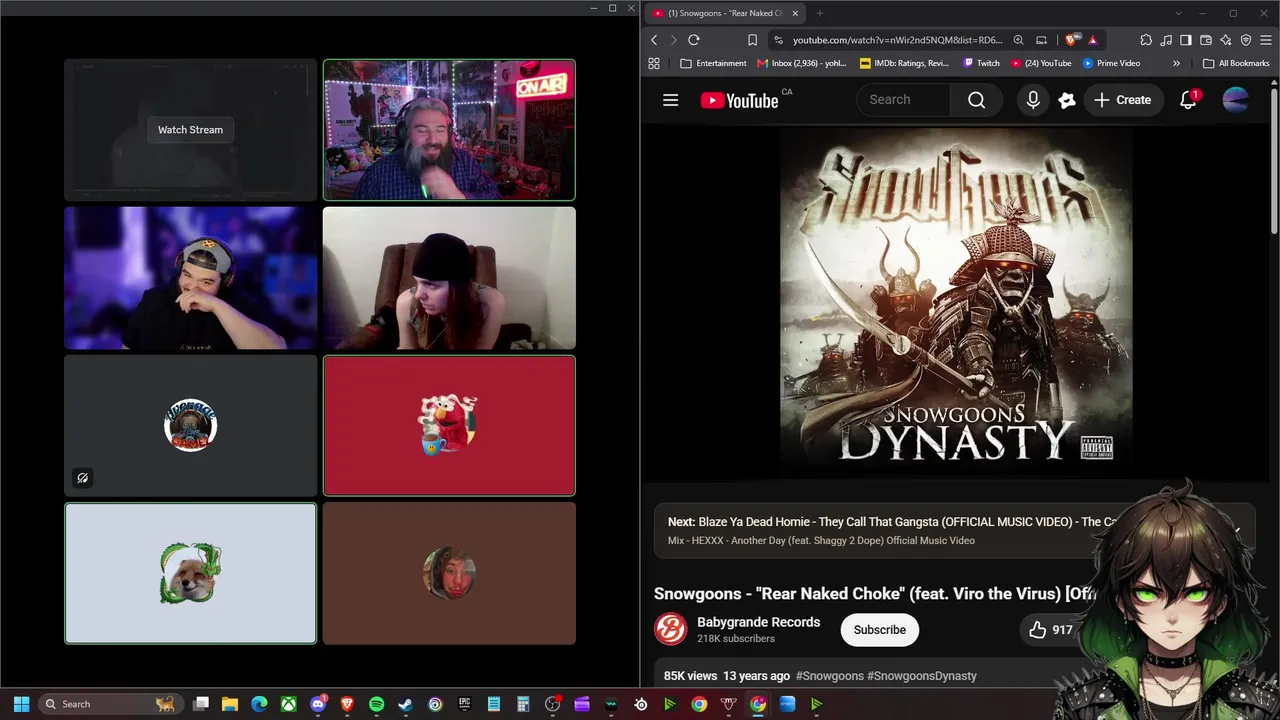Click the #SnowgoonsDynasty hashtag

point(922,676)
